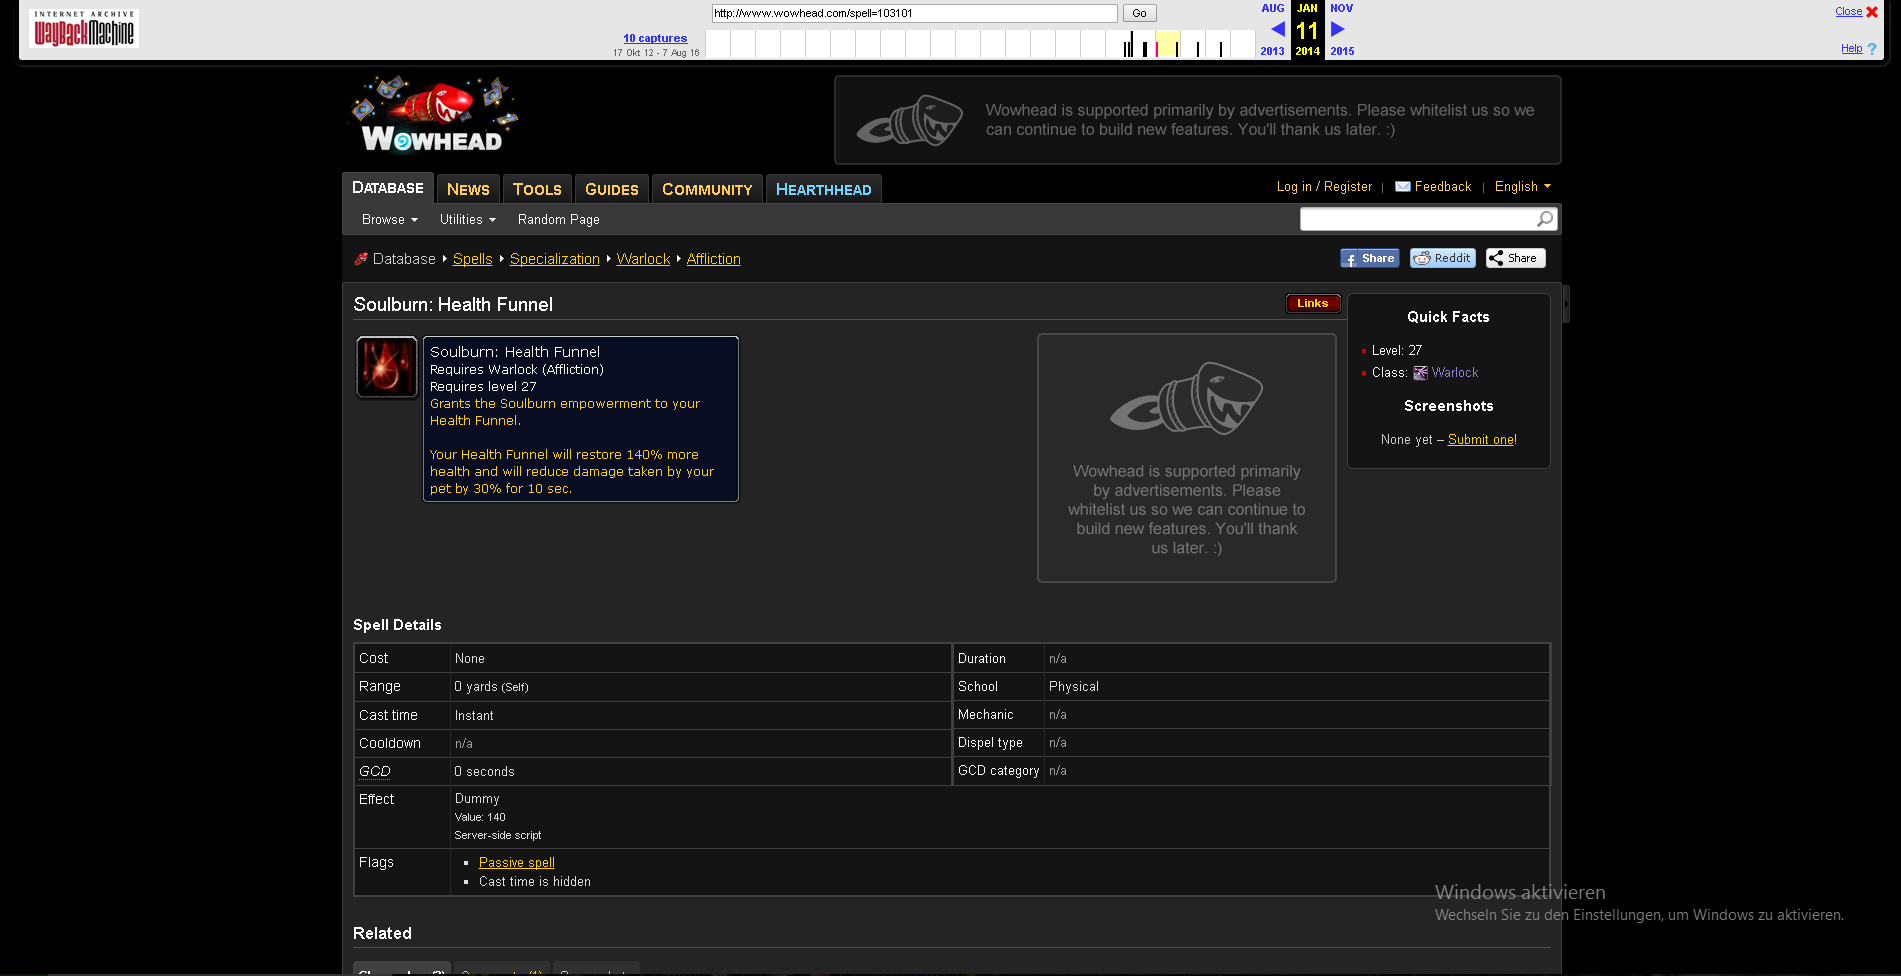1901x976 pixels.
Task: Click the GCD label in Spell Details
Action: (x=375, y=772)
